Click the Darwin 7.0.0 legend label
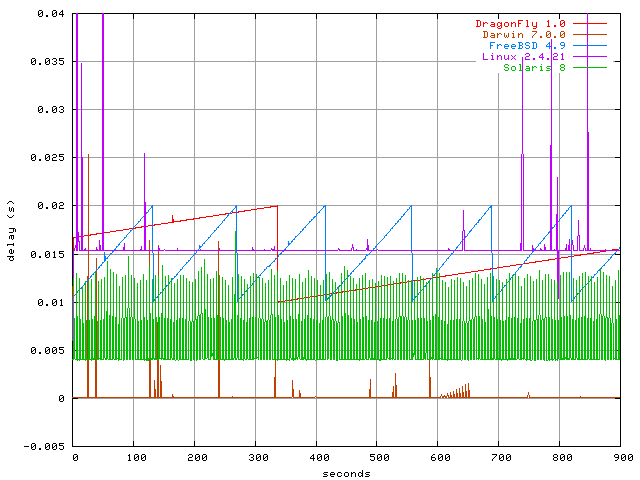 point(523,34)
